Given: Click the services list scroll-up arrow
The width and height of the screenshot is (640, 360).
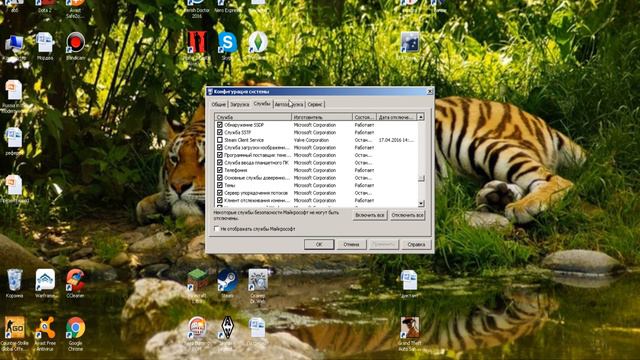Looking at the screenshot, I should [x=421, y=117].
